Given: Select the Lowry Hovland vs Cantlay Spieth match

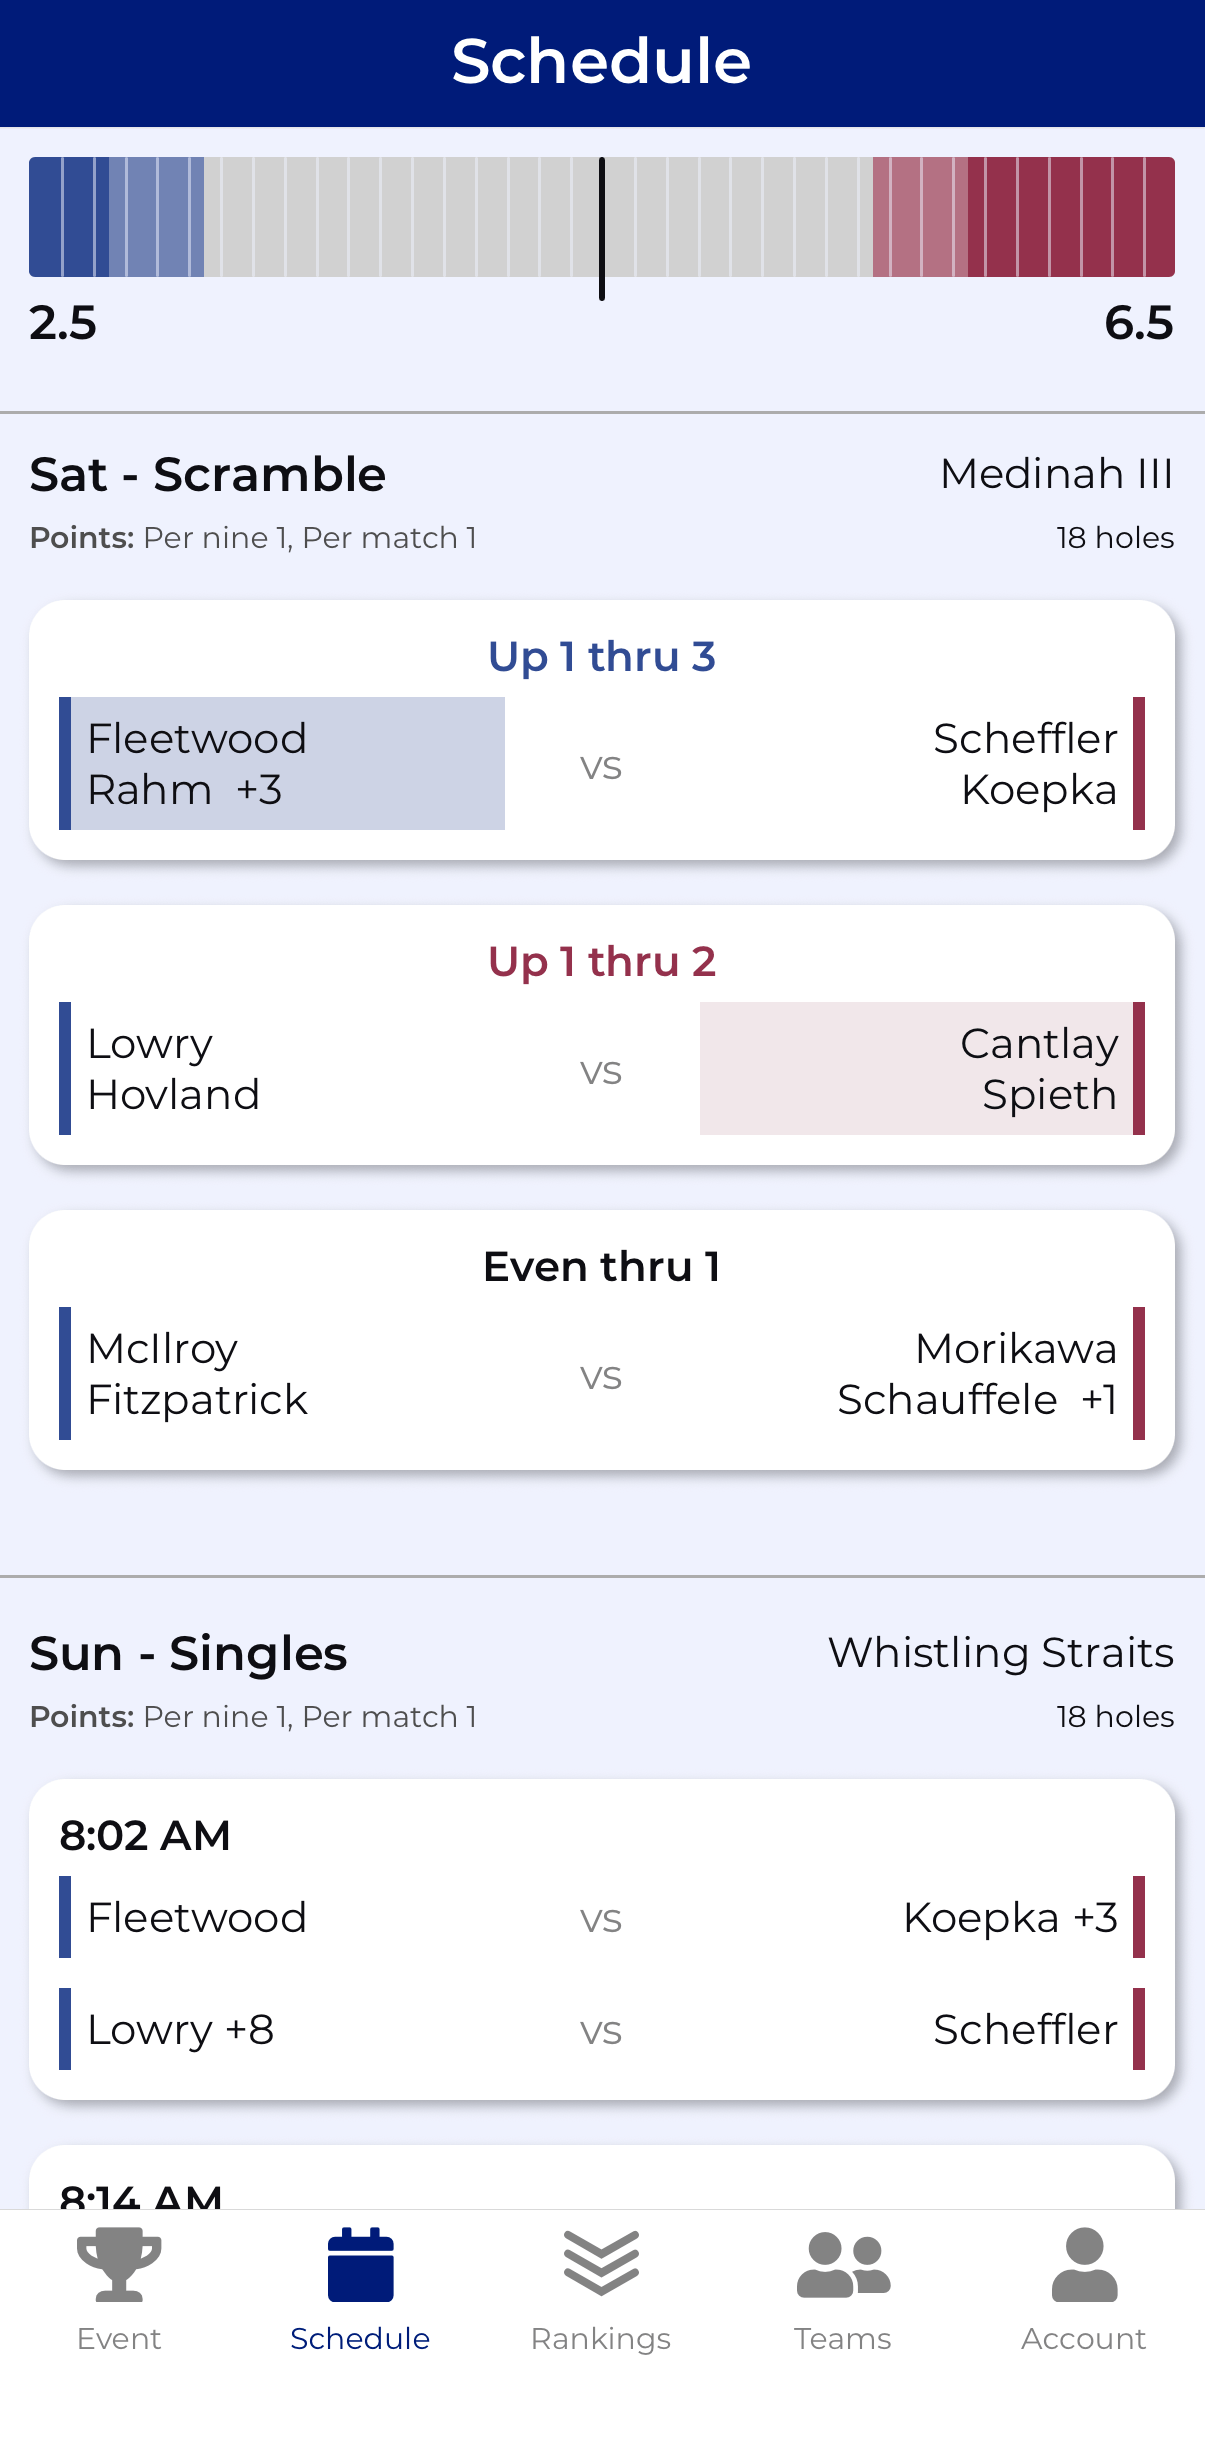Looking at the screenshot, I should point(602,1036).
